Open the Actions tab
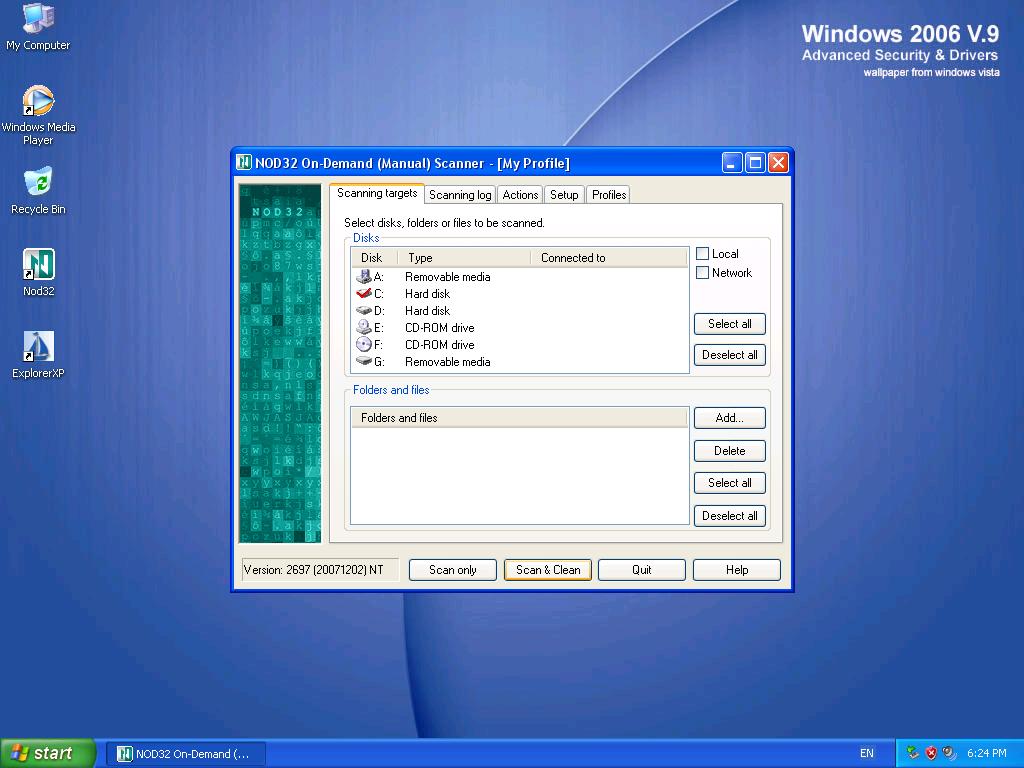 pyautogui.click(x=520, y=195)
